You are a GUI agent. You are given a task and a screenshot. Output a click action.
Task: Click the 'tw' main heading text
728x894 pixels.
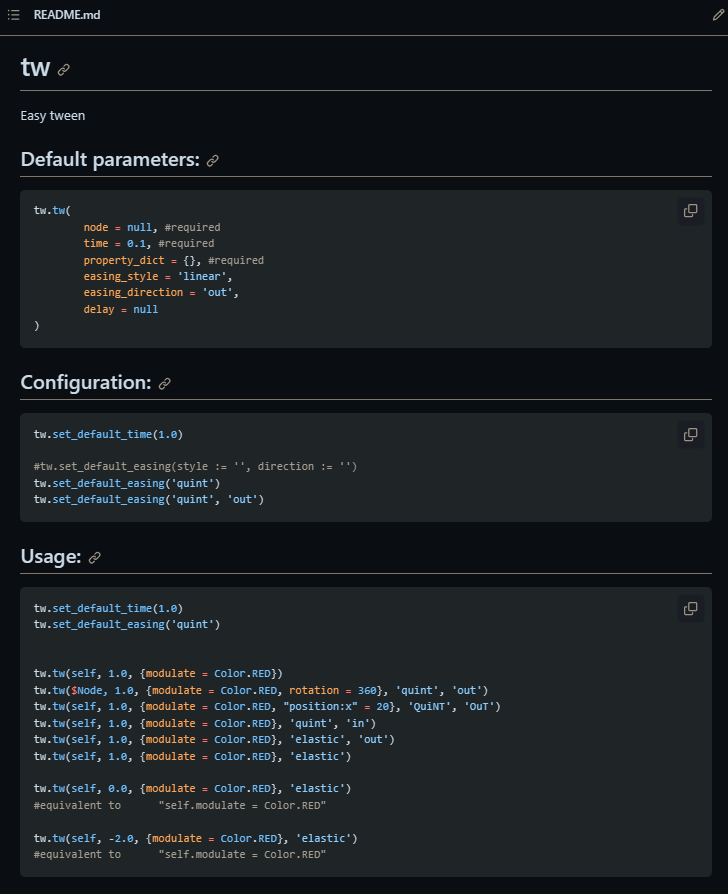pos(35,67)
